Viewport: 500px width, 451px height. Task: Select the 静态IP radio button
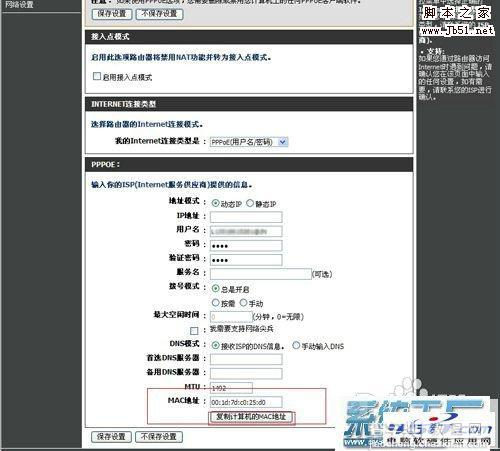(250, 203)
